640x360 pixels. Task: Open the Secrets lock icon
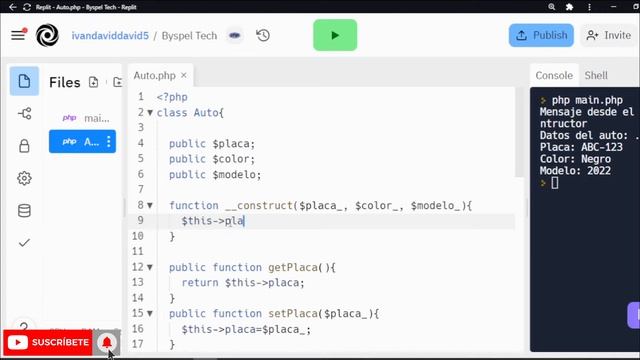point(24,146)
